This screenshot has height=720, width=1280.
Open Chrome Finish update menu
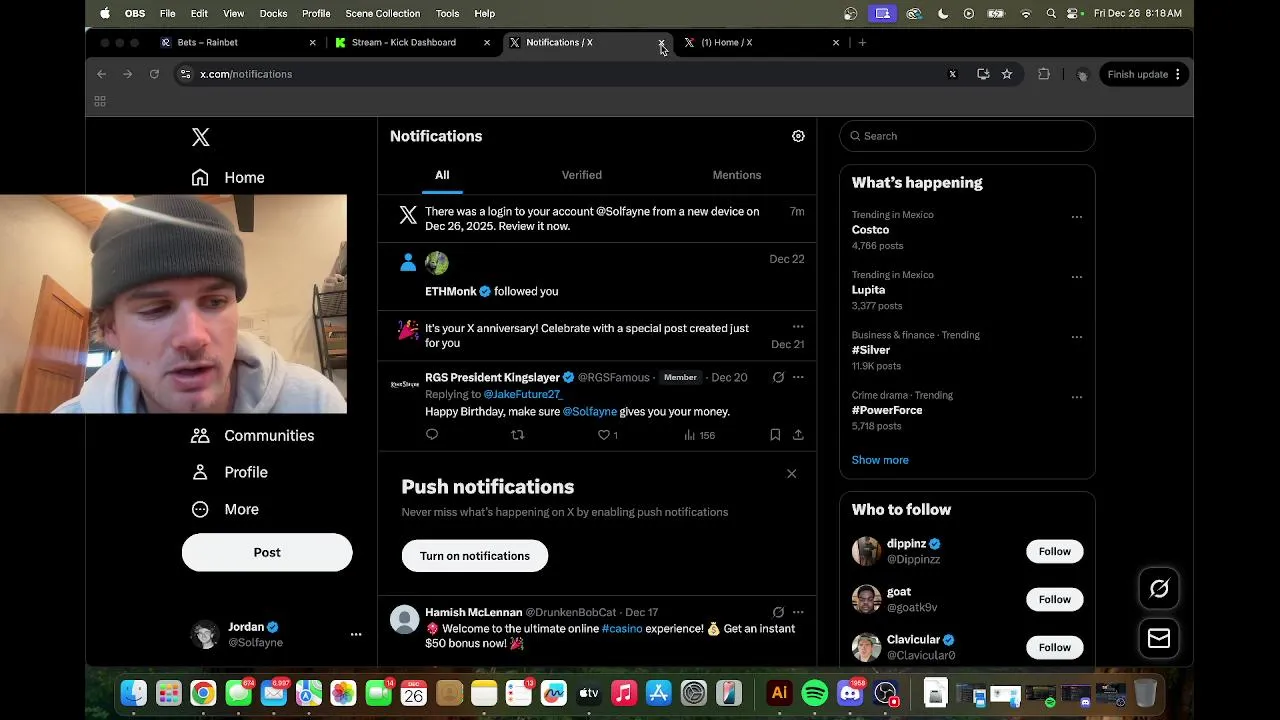click(x=1145, y=74)
